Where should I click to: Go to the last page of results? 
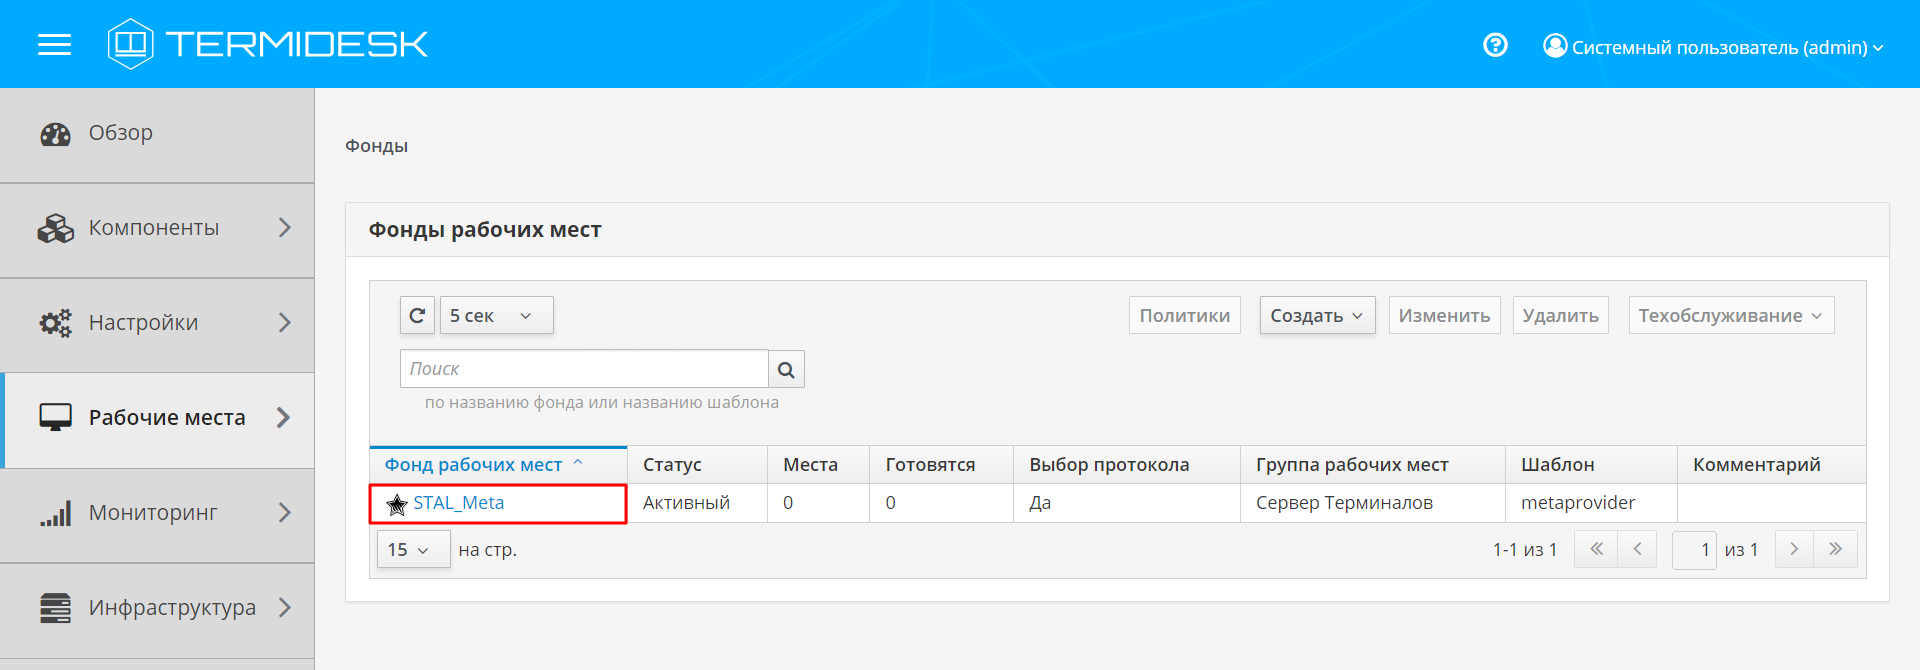pyautogui.click(x=1835, y=549)
